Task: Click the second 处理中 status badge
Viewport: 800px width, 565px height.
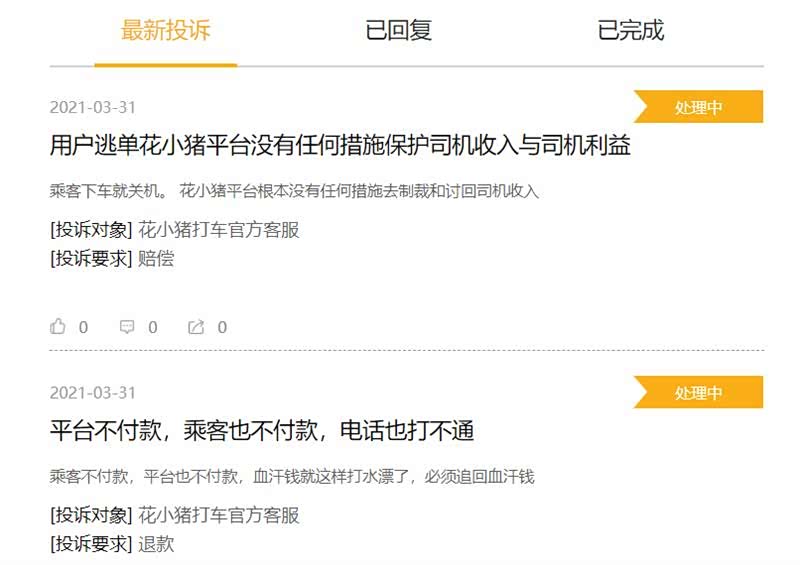Action: (x=698, y=392)
